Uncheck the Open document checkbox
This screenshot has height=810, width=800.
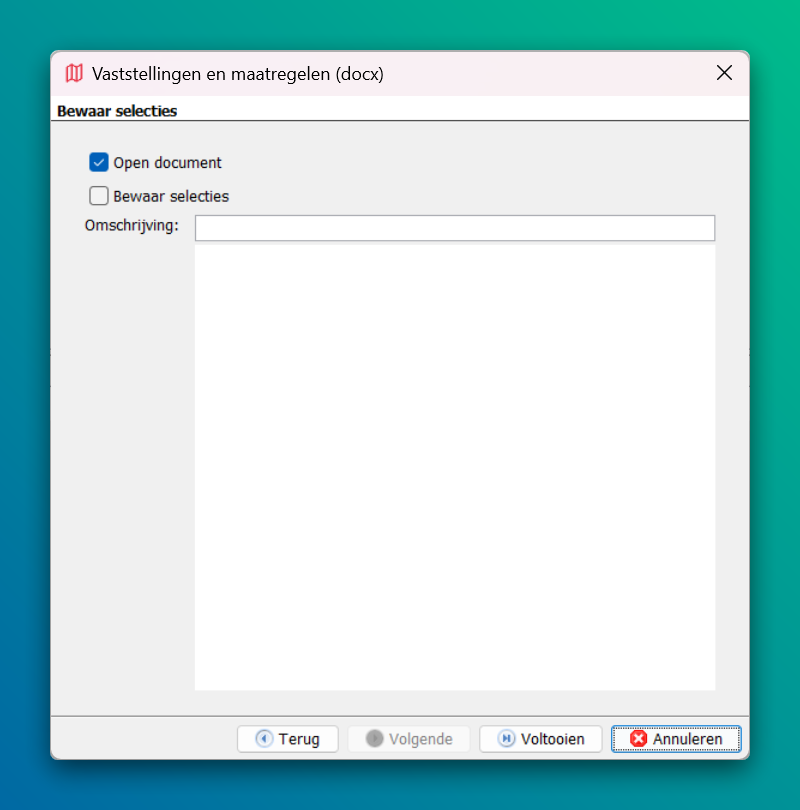pos(98,163)
